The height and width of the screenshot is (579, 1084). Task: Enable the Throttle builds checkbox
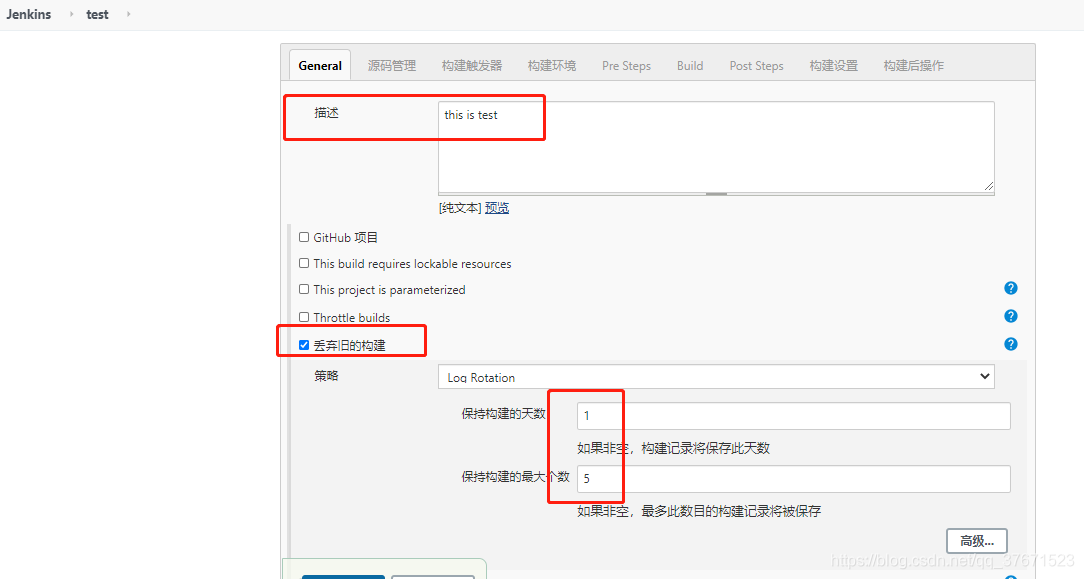coord(303,317)
